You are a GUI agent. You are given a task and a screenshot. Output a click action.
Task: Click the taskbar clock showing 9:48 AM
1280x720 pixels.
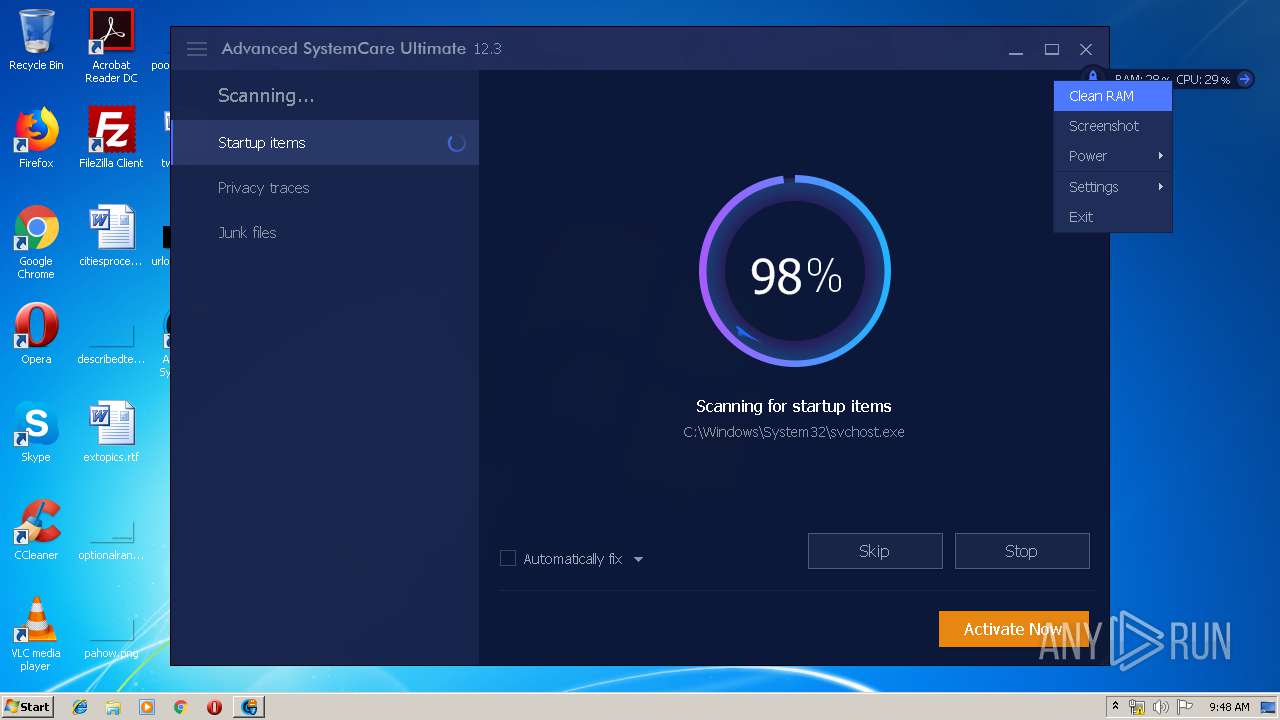[x=1229, y=707]
